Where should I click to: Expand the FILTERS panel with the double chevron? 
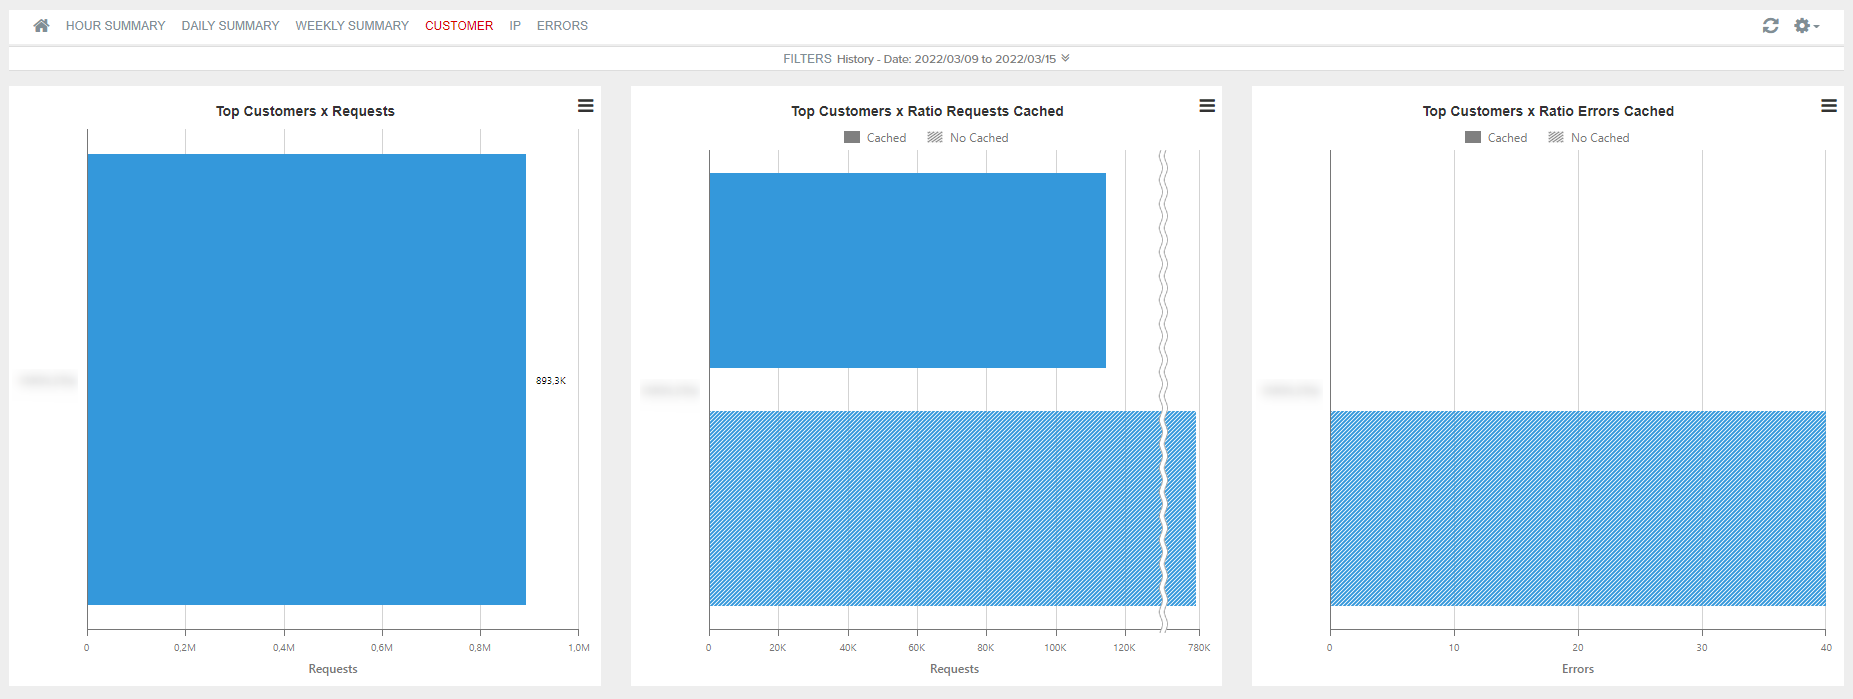point(1066,58)
